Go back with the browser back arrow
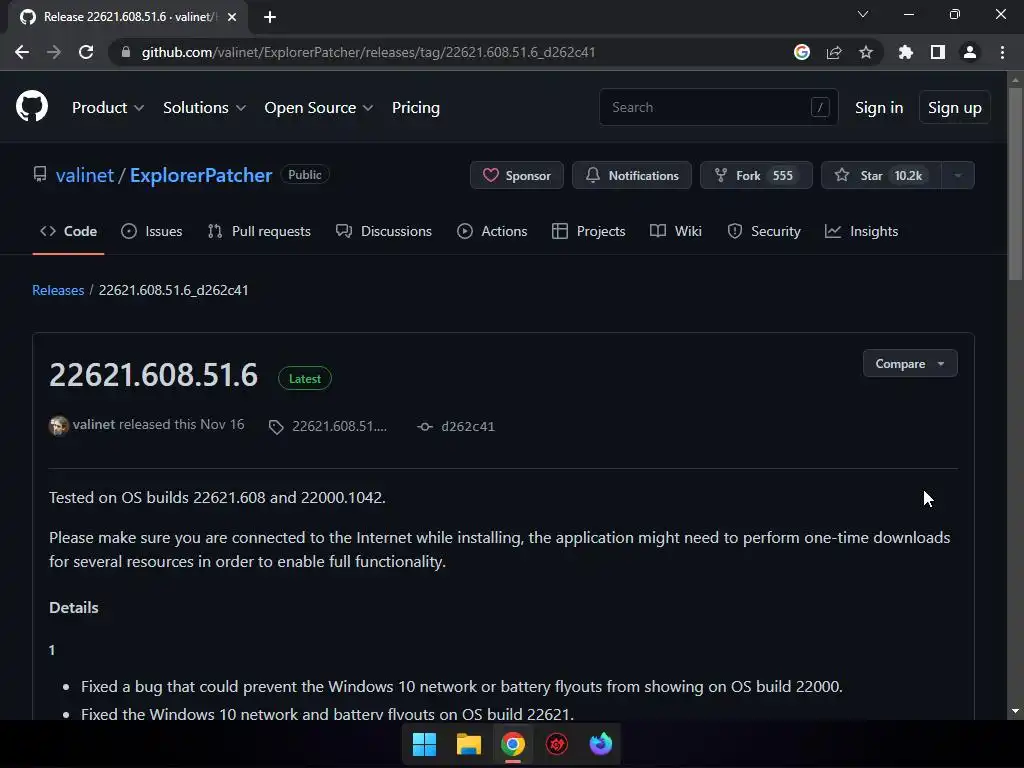 [22, 52]
